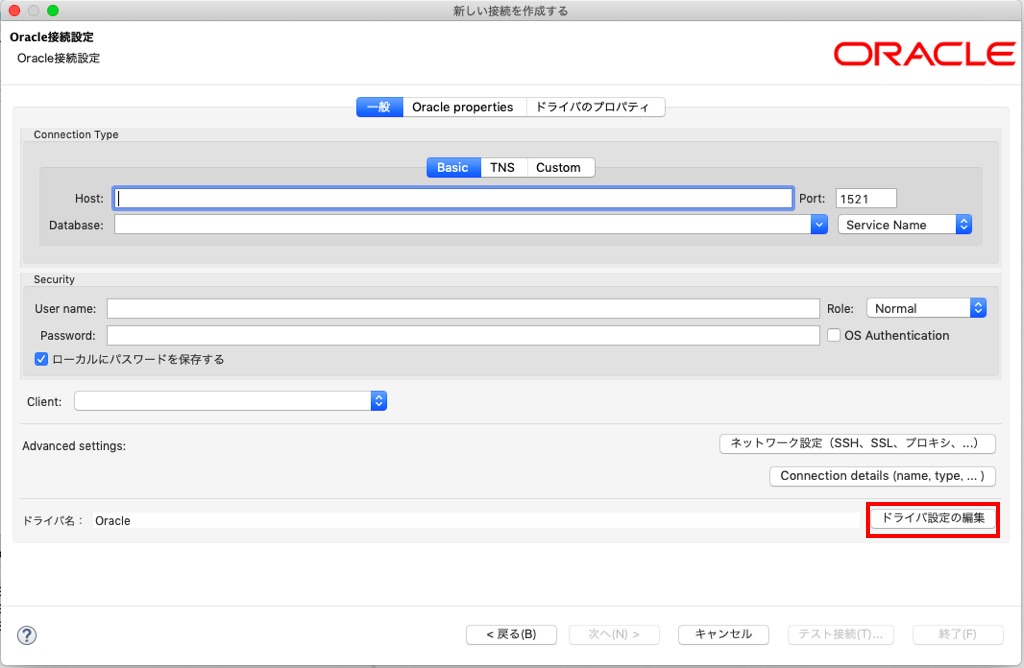Image resolution: width=1024 pixels, height=668 pixels.
Task: Click the Password input field
Action: [x=463, y=335]
